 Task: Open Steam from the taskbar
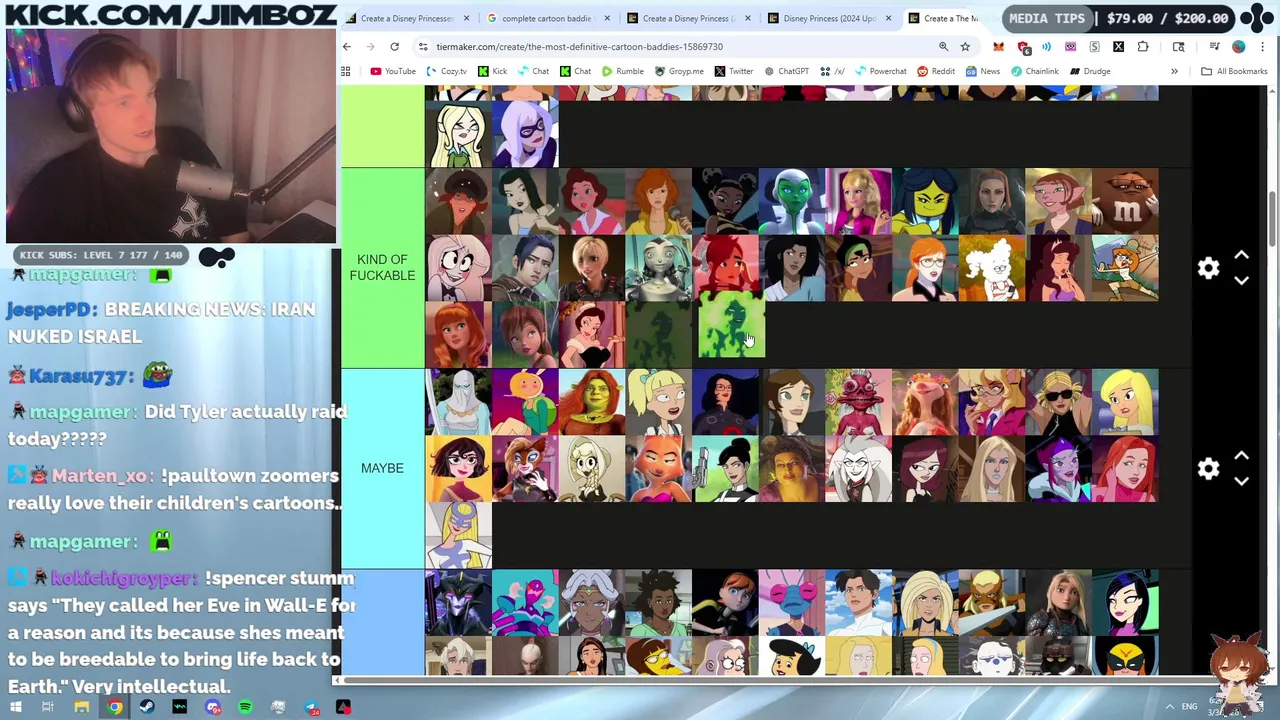coord(147,707)
